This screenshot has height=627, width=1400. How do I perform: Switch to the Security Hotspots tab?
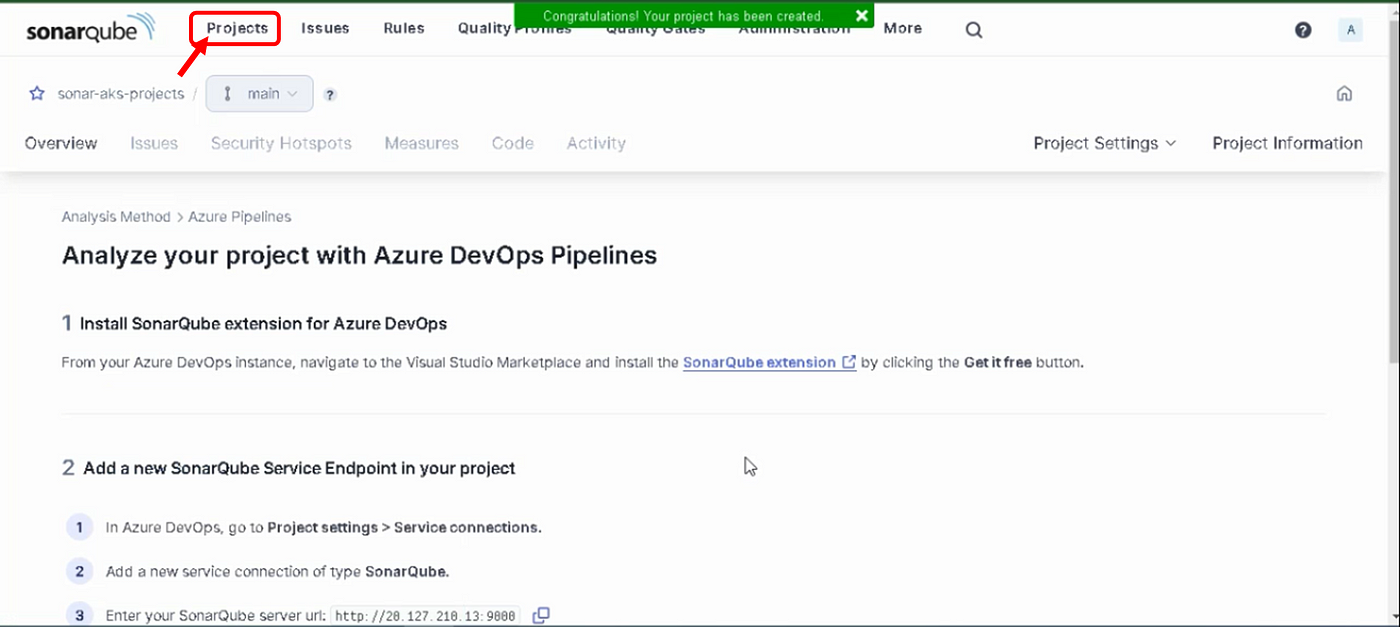[281, 143]
